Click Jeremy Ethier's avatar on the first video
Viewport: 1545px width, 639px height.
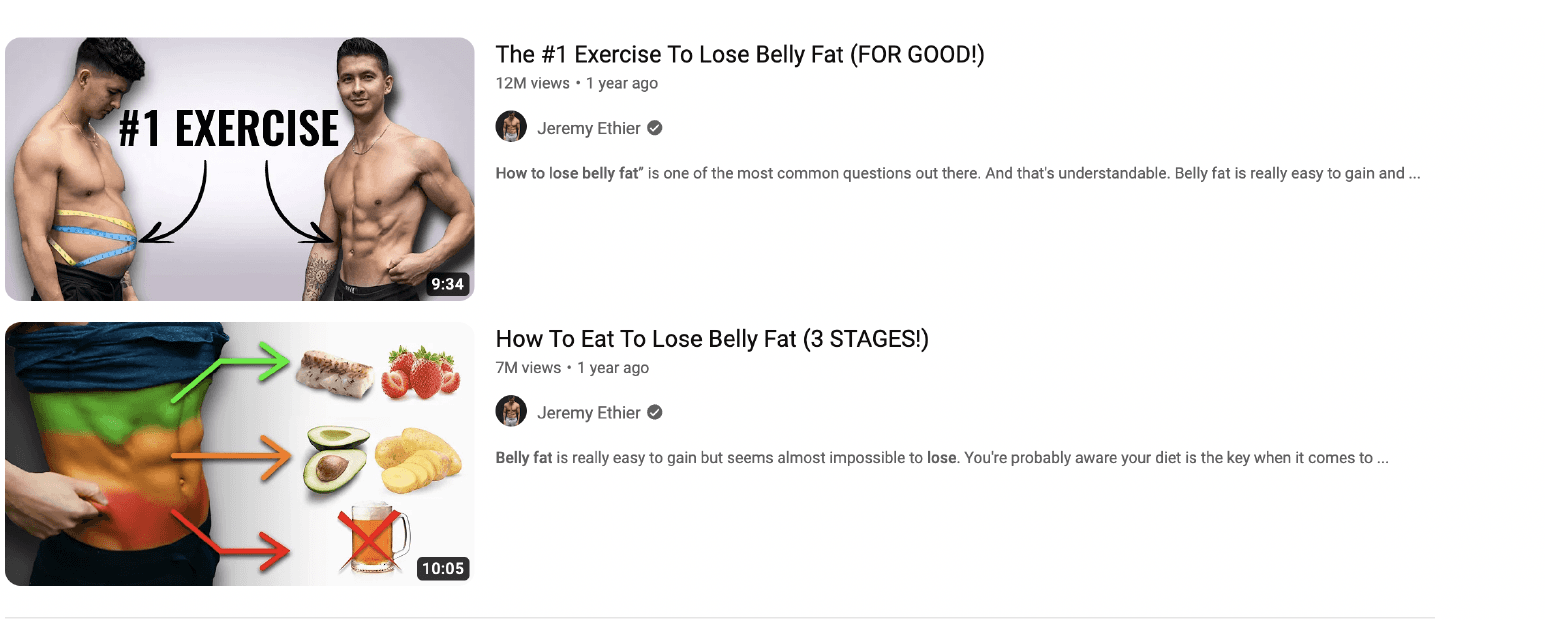pos(511,127)
